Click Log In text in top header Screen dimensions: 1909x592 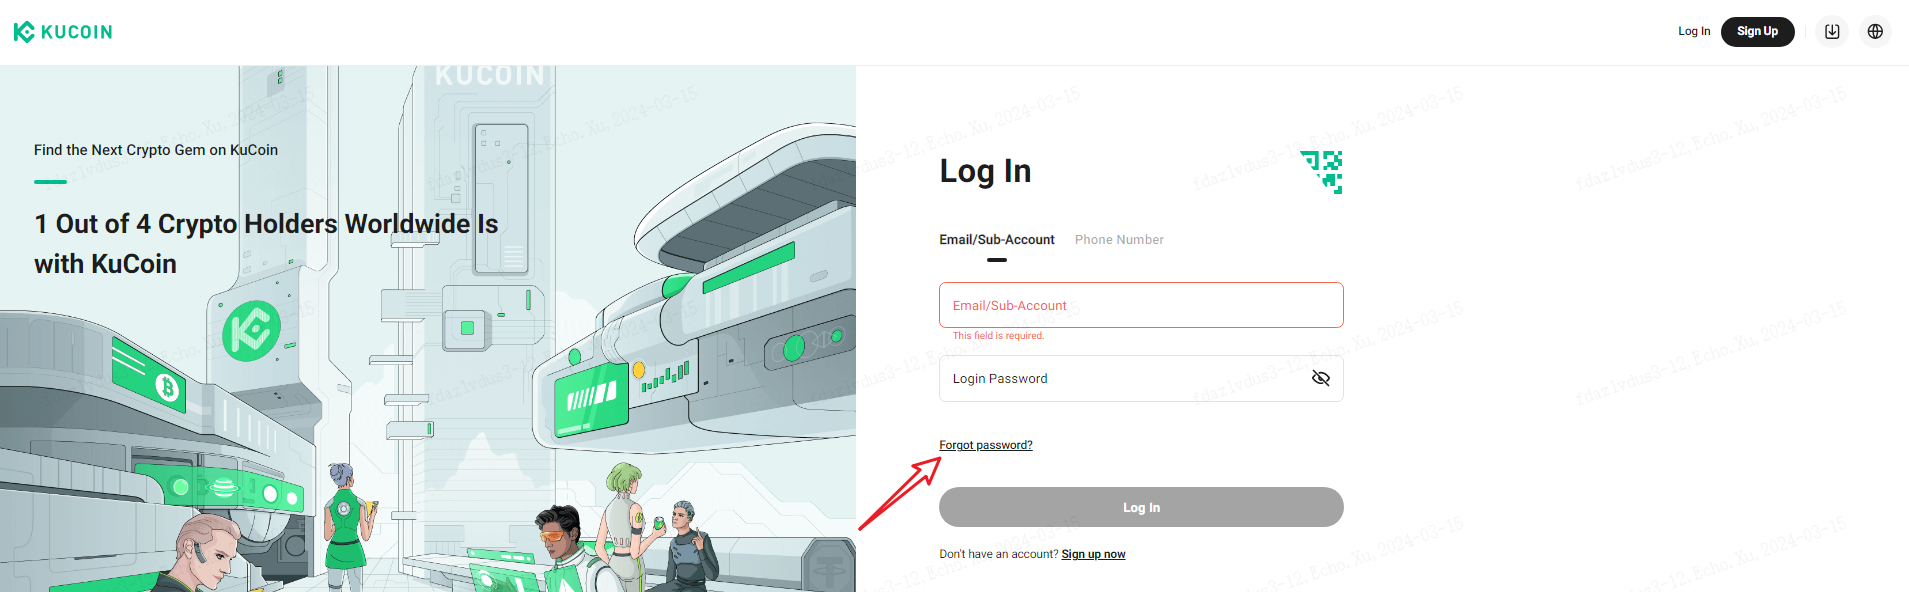click(x=1694, y=32)
